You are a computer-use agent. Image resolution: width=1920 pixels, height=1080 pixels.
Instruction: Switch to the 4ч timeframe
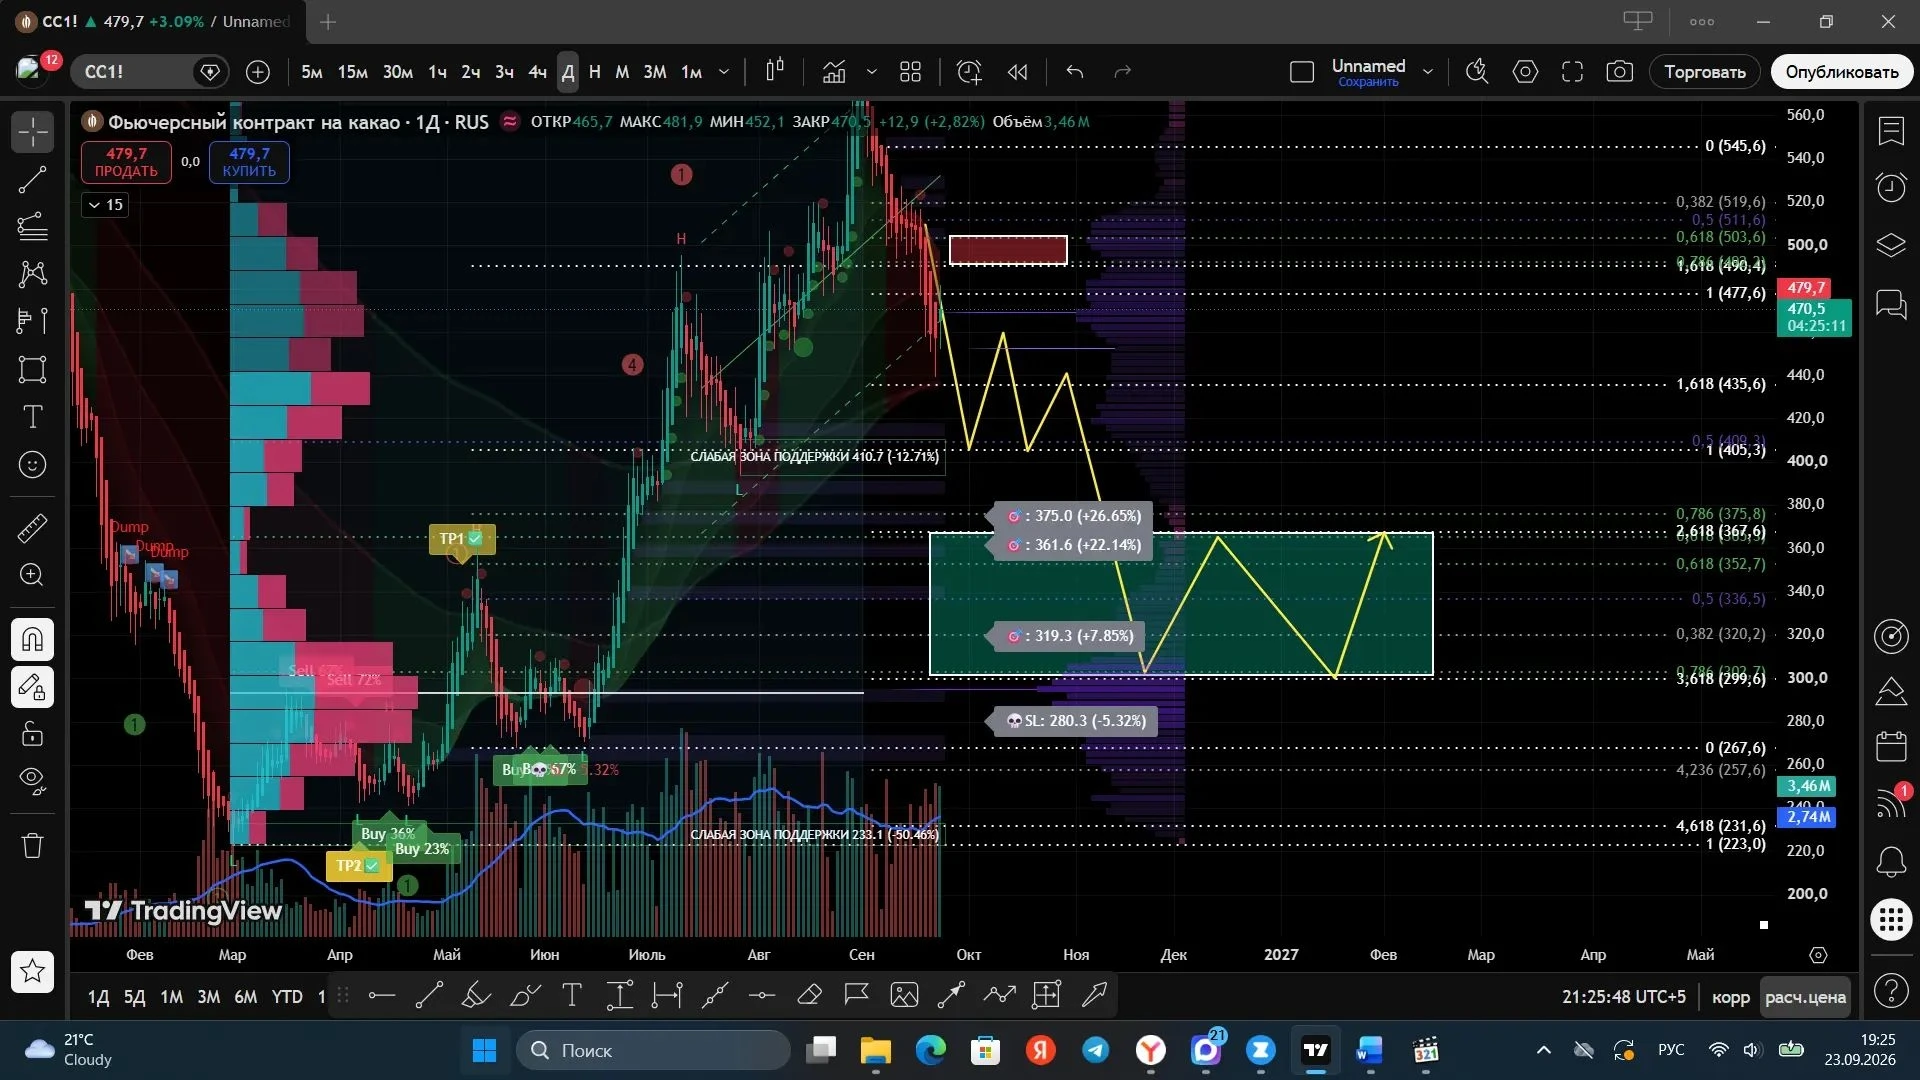[538, 72]
